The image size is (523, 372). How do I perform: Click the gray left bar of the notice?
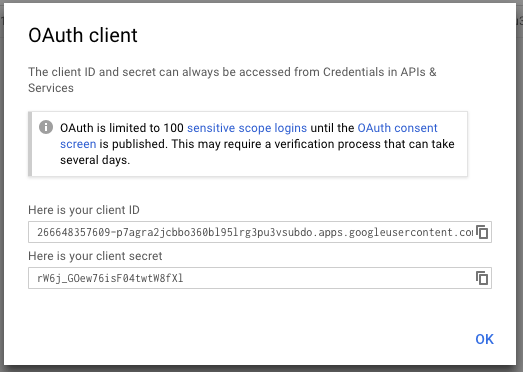(x=30, y=144)
